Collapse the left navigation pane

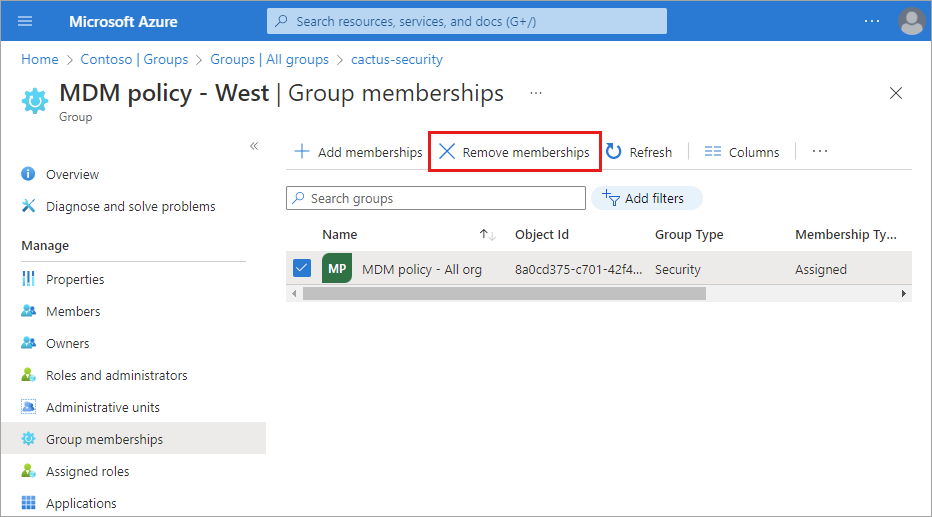click(x=254, y=146)
